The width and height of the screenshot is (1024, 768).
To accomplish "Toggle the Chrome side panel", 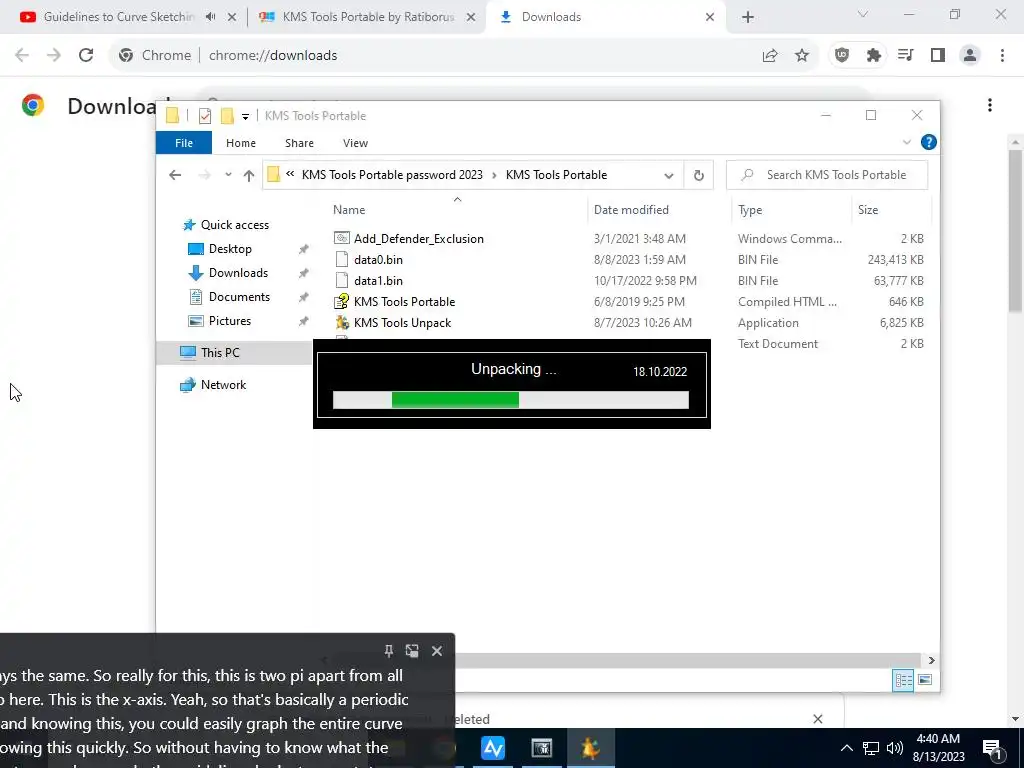I will [938, 56].
